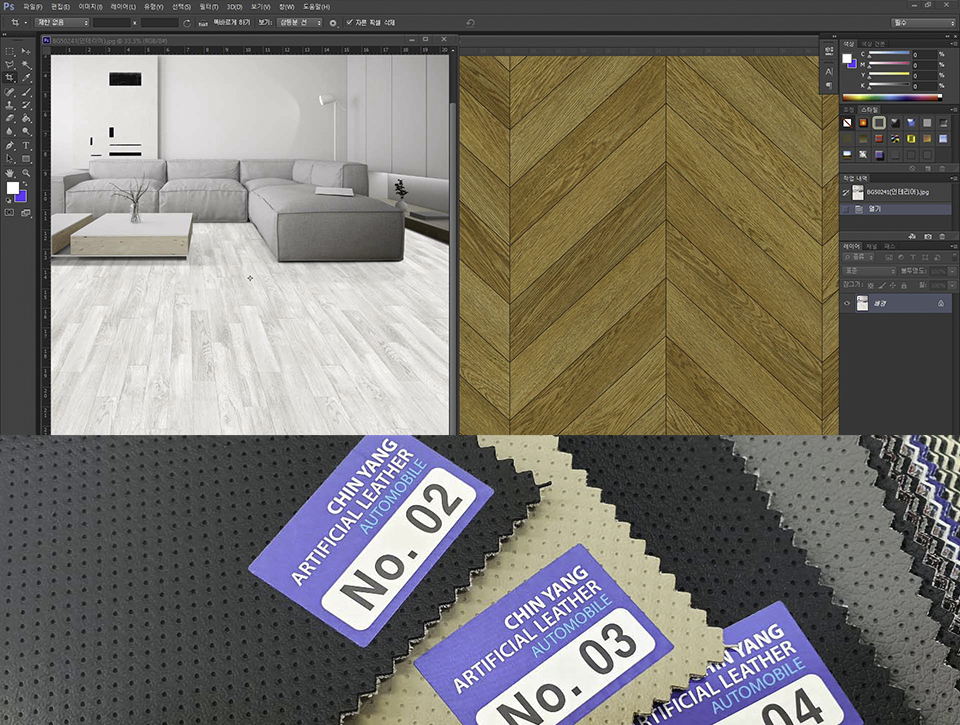Click the crop settings gear icon

click(x=334, y=22)
